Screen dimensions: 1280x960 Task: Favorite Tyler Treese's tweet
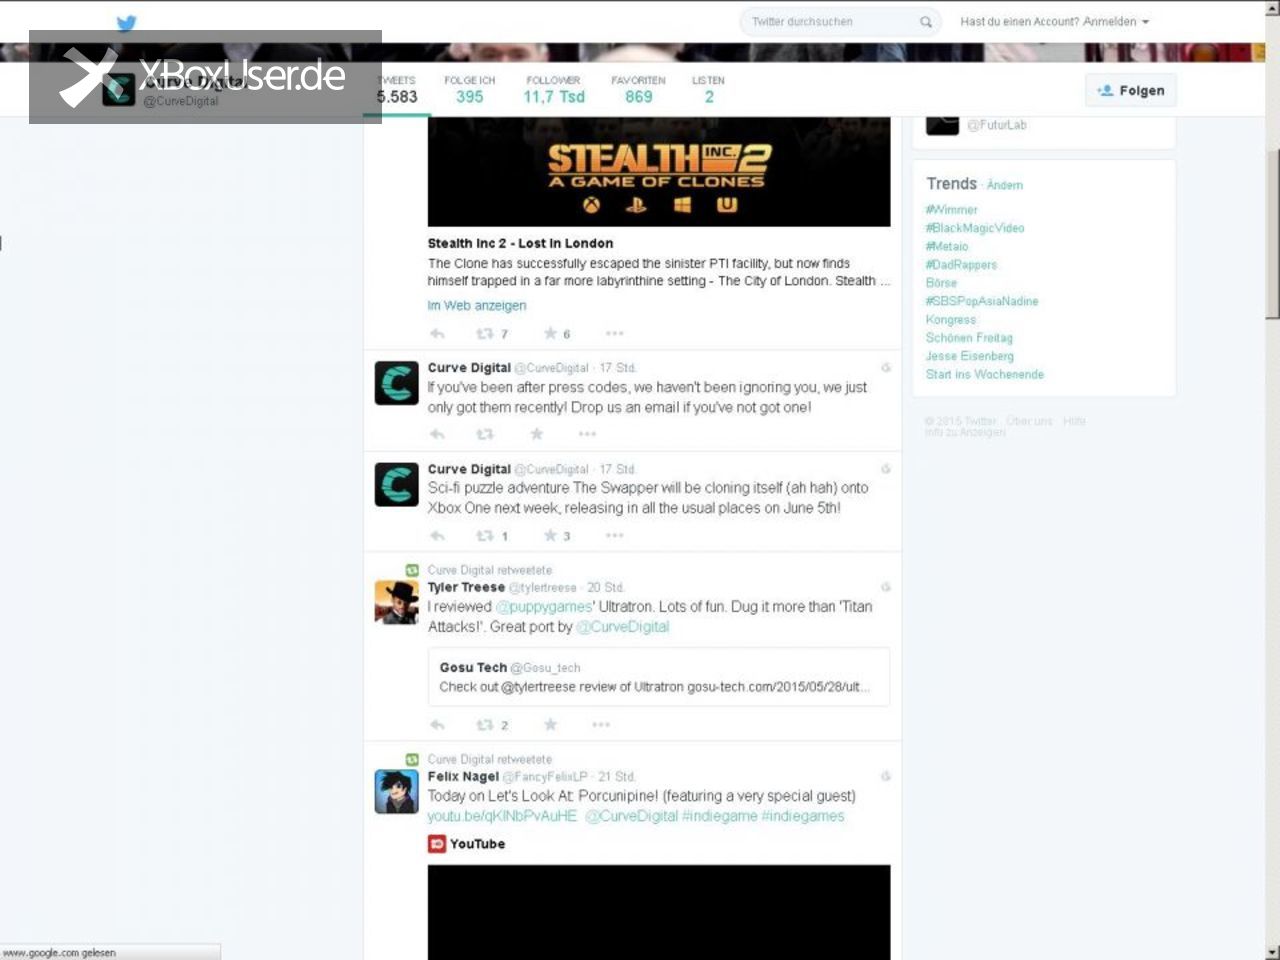pos(550,725)
